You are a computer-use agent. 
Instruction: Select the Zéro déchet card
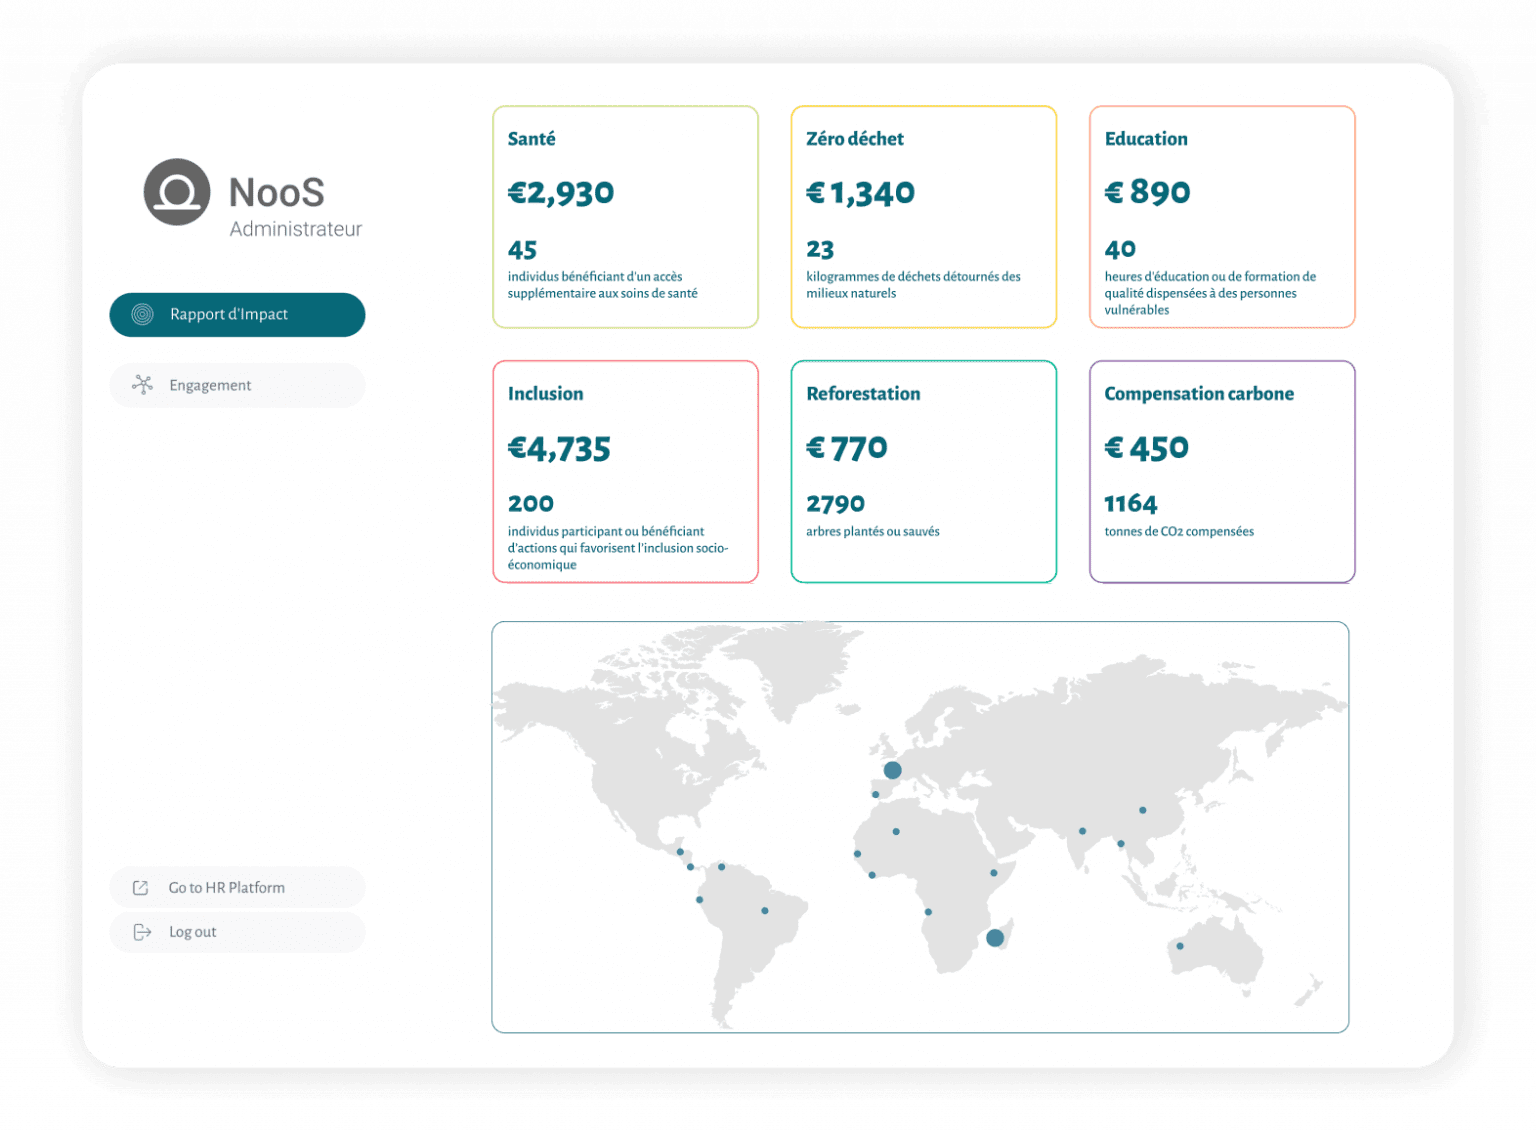coord(923,215)
